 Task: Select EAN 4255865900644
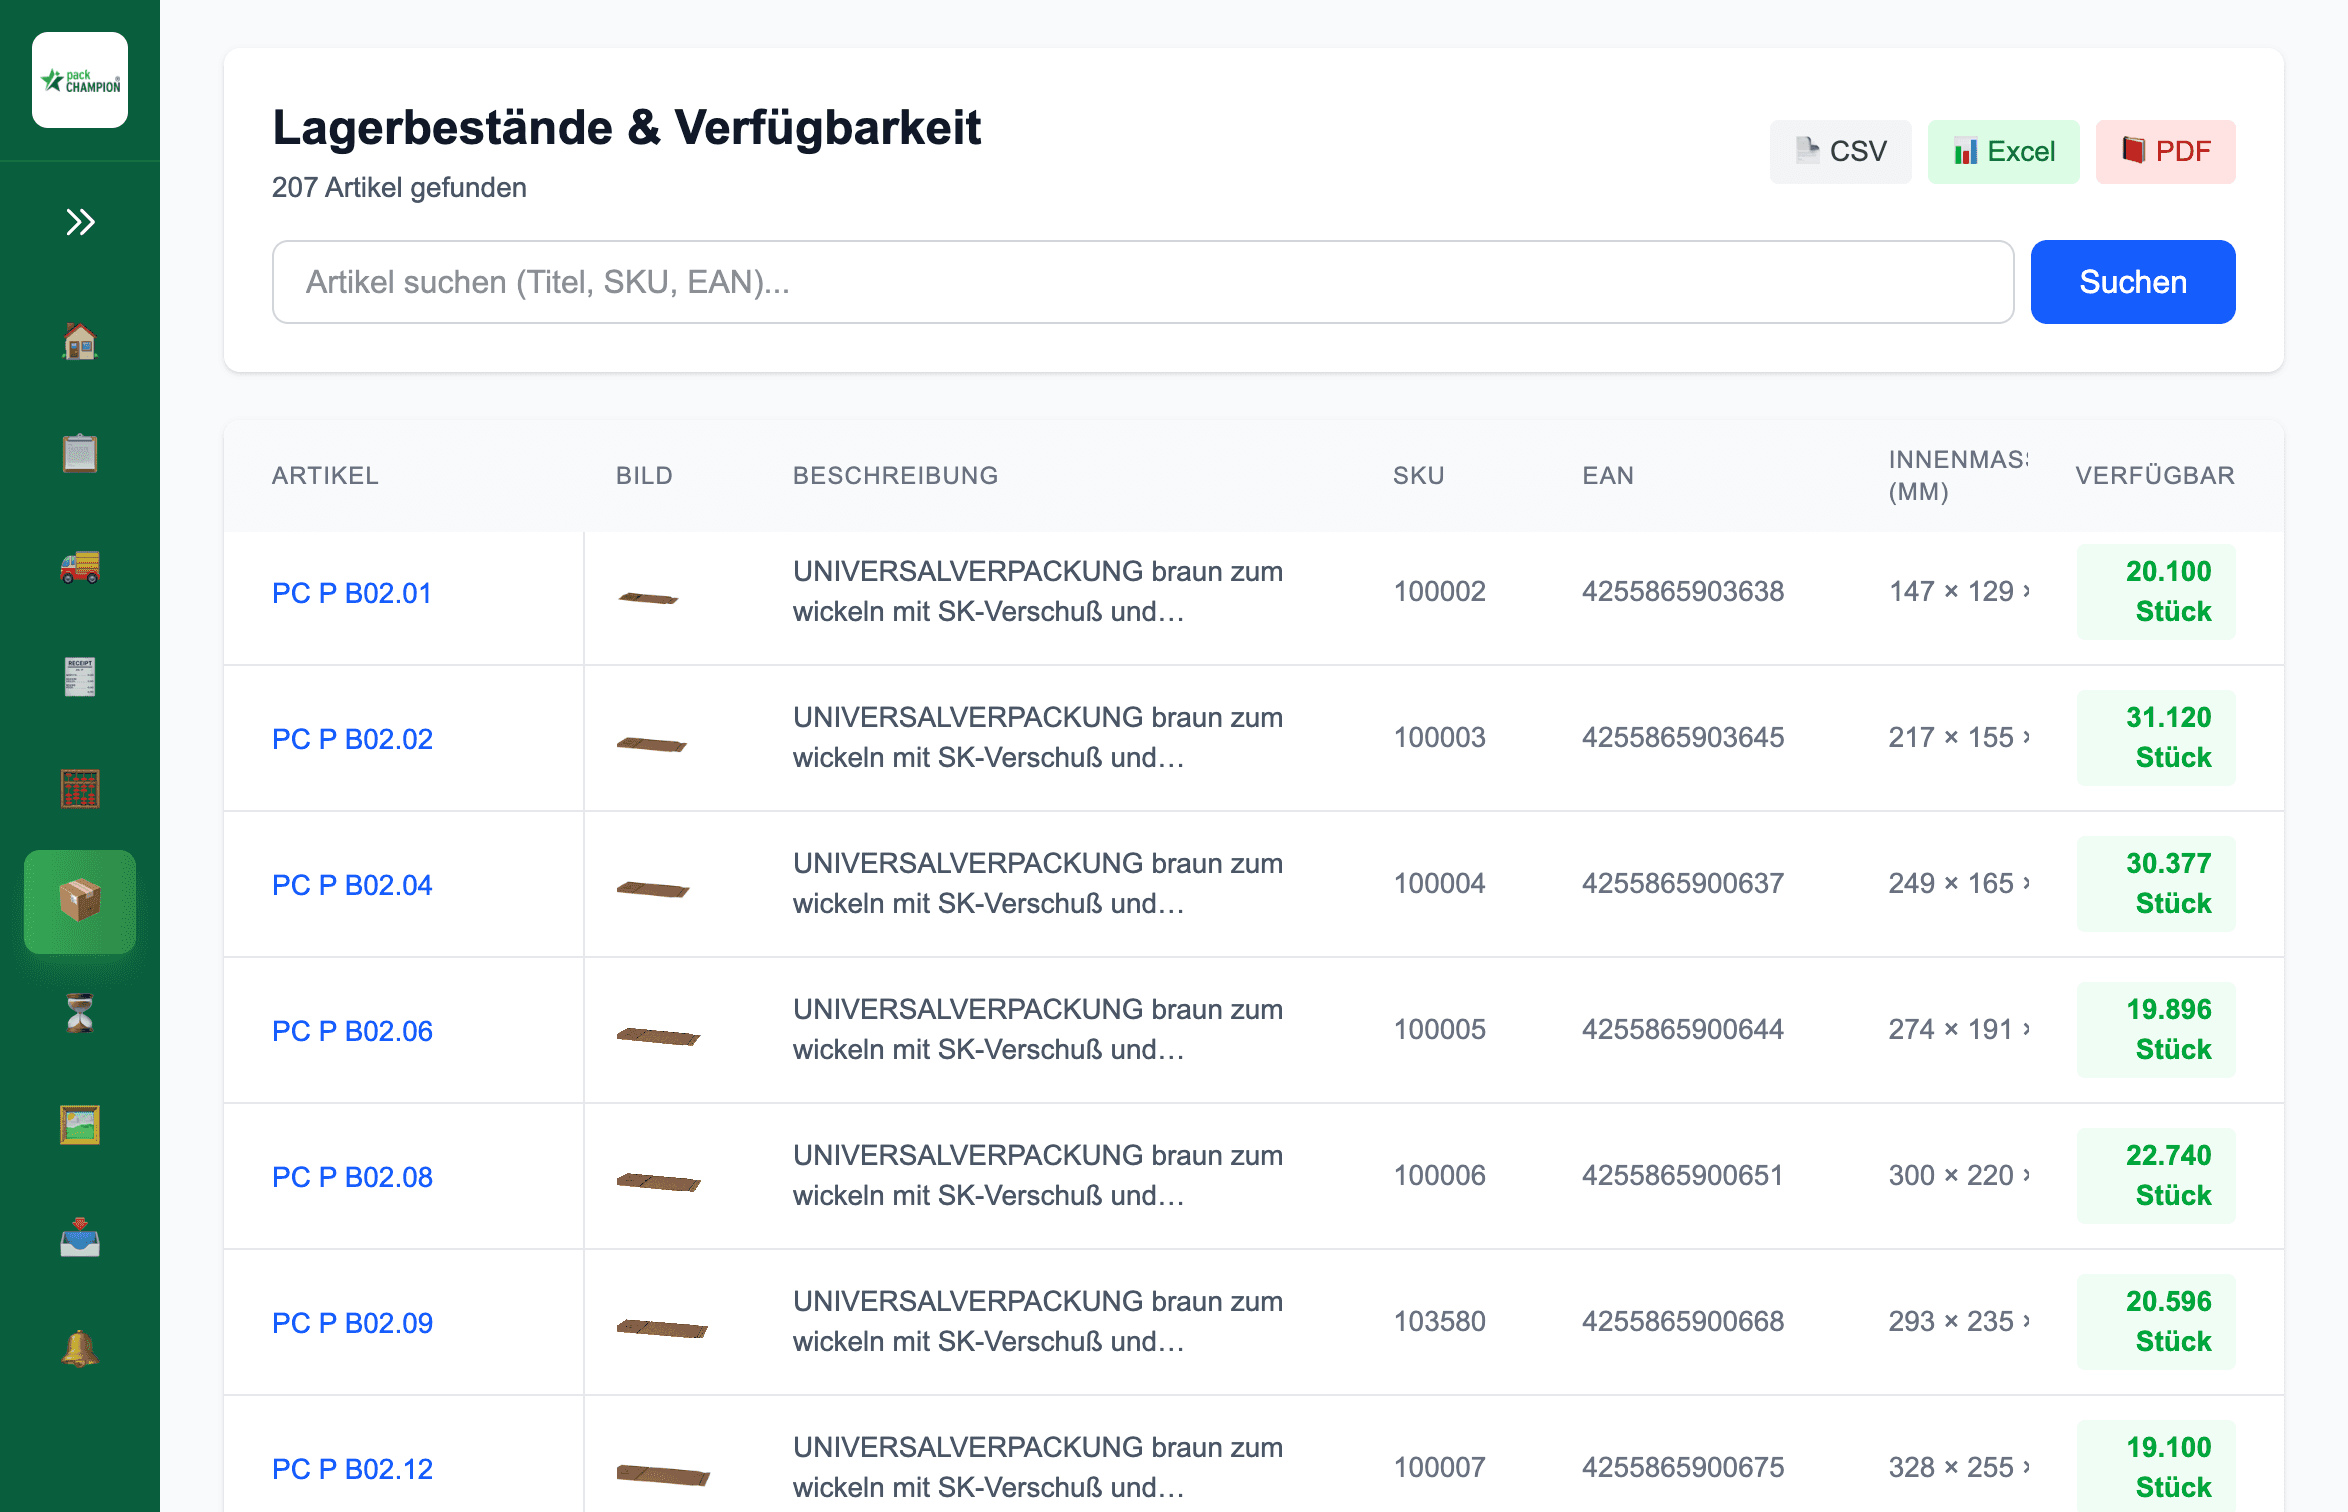click(x=1683, y=1029)
